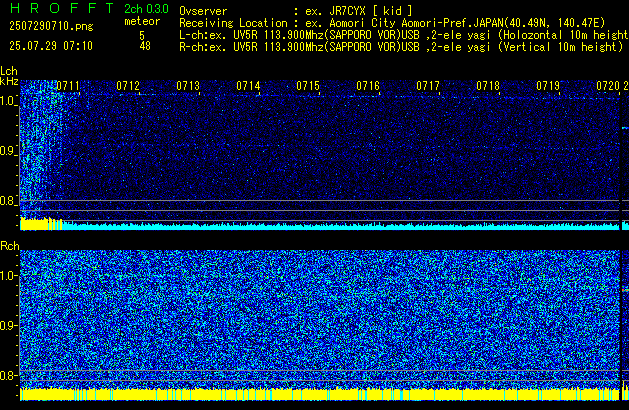Click the 0715 time marker

coord(308,86)
